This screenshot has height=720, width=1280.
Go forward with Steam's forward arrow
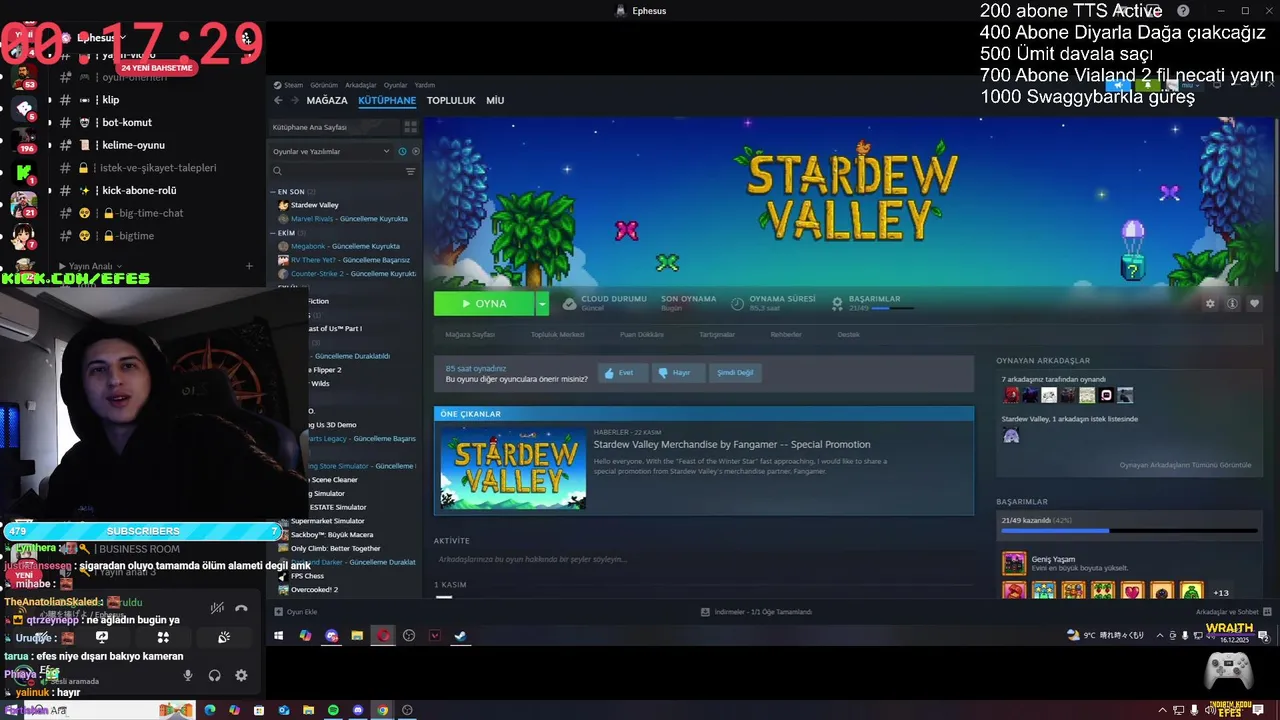(294, 100)
